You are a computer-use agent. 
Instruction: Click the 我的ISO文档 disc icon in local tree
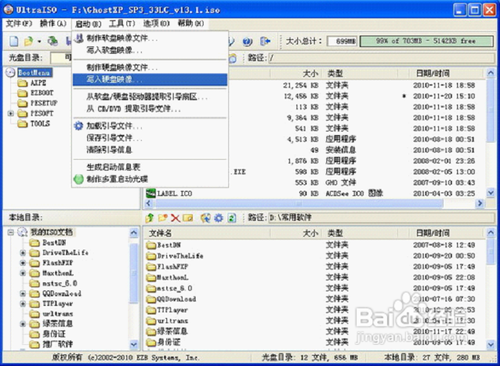pyautogui.click(x=22, y=232)
